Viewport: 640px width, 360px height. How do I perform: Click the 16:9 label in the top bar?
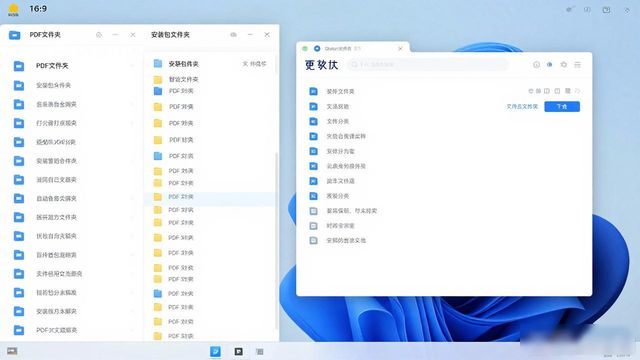tap(38, 9)
